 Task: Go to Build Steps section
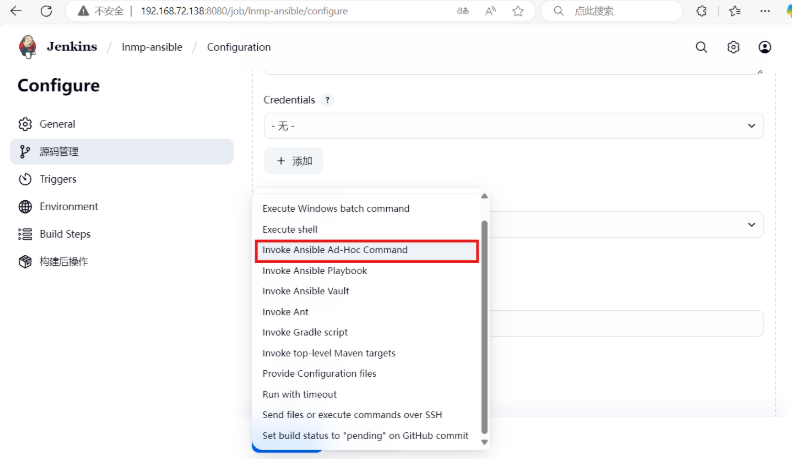pyautogui.click(x=122, y=234)
